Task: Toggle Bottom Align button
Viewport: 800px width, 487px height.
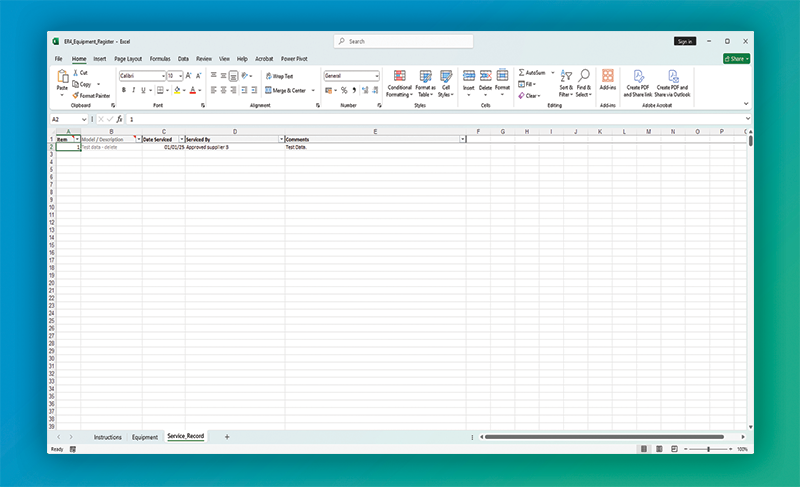Action: (233, 75)
